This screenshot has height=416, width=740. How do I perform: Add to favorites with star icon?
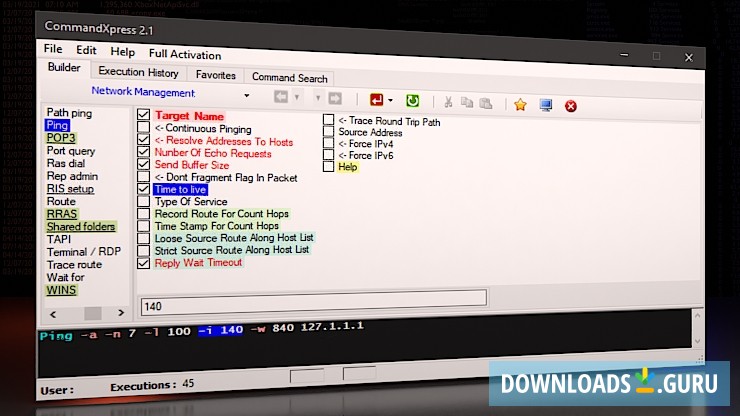[521, 104]
